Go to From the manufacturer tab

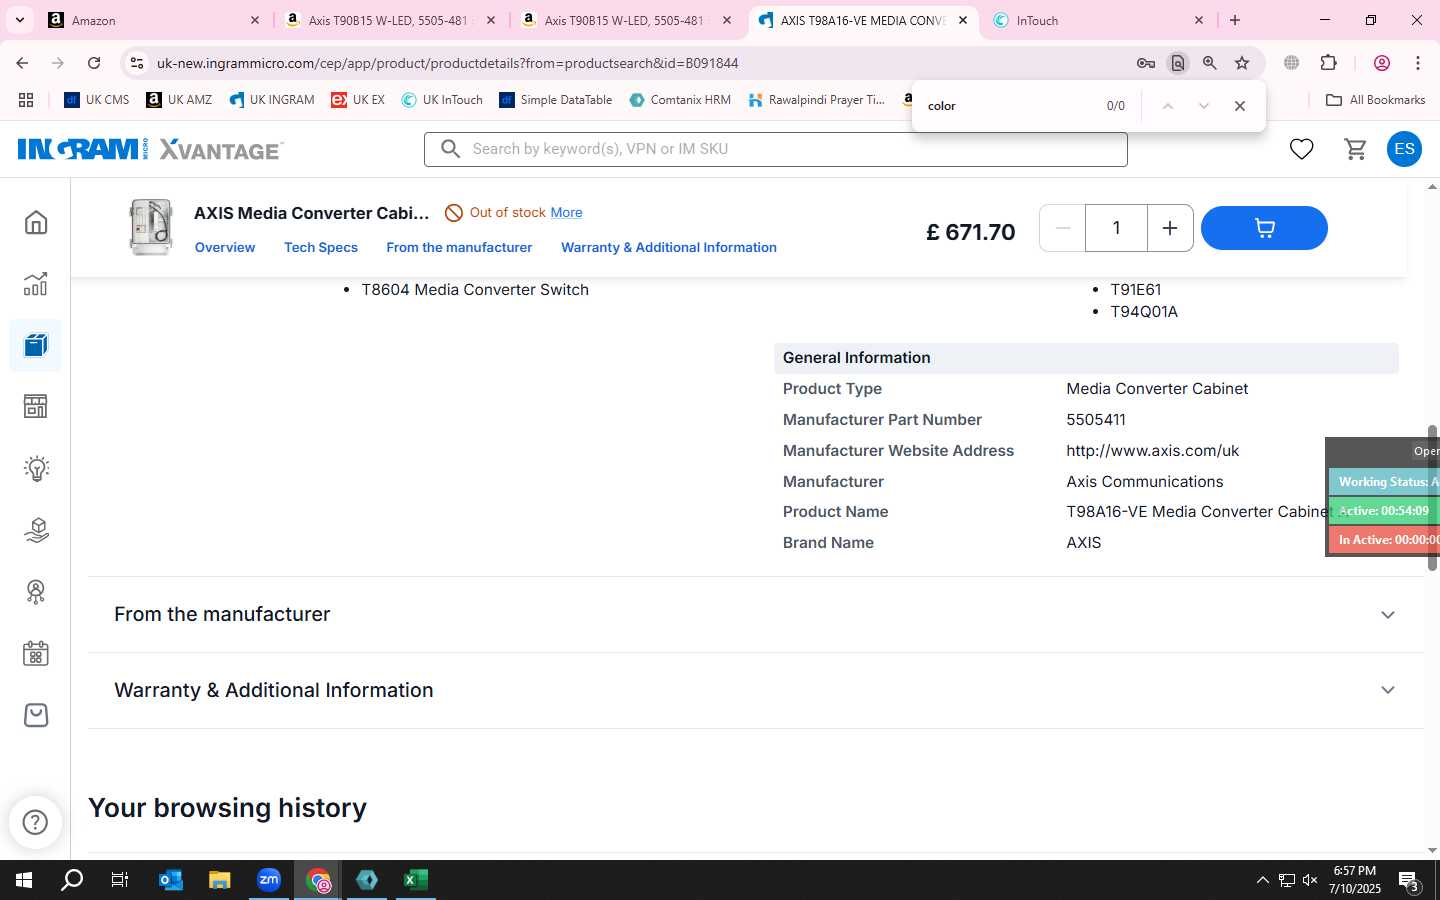[x=459, y=247]
